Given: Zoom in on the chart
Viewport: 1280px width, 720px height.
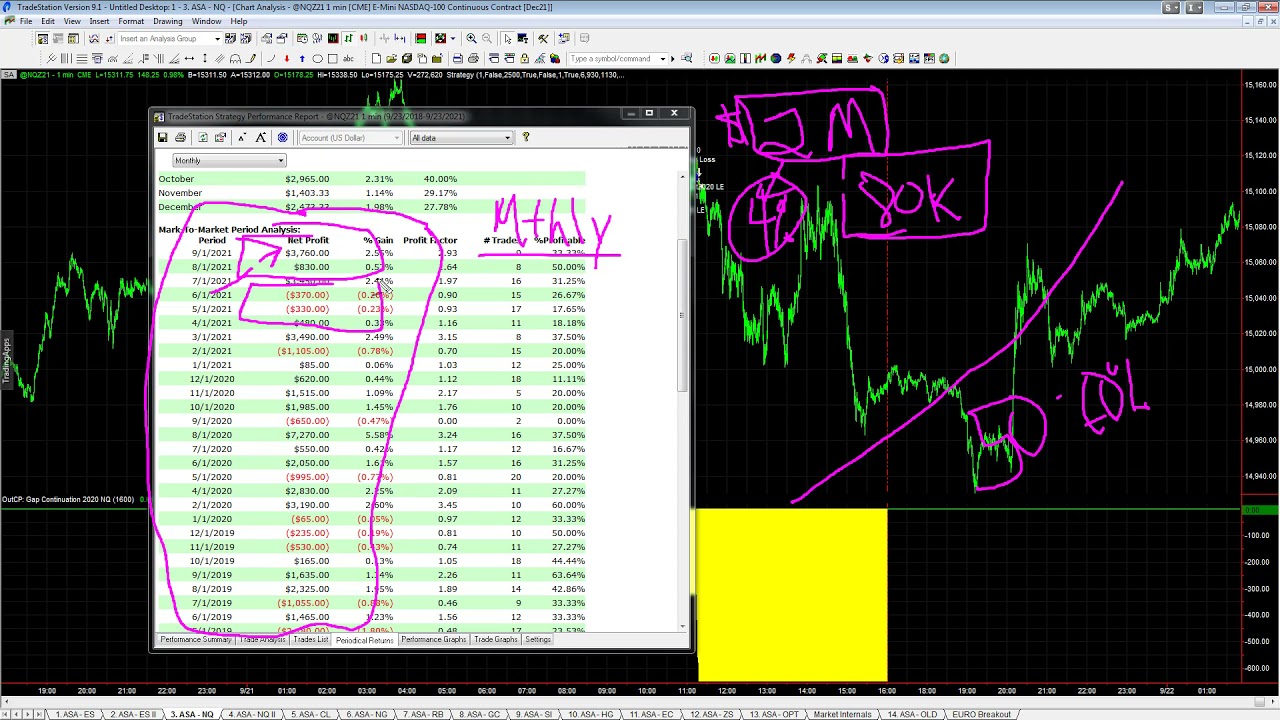Looking at the screenshot, I should click(471, 39).
